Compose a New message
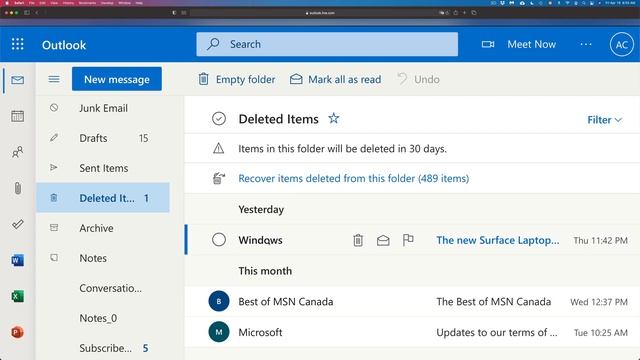 point(117,79)
